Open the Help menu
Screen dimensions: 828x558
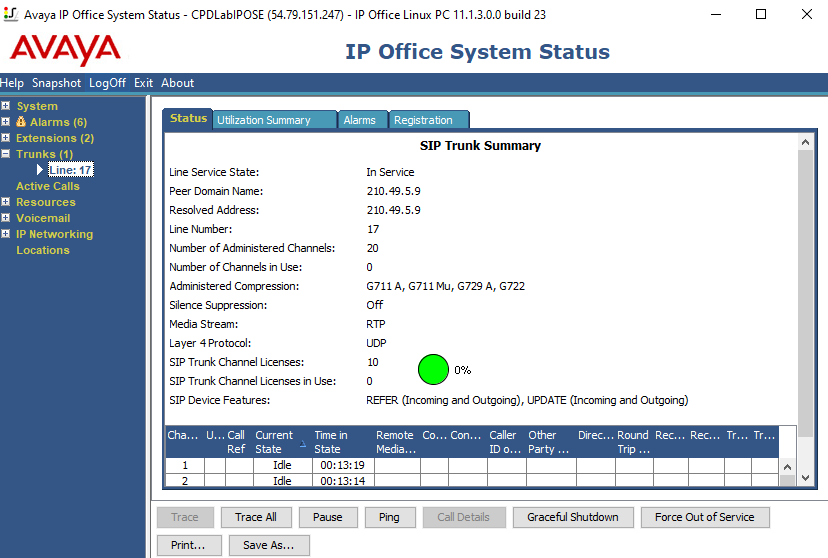[12, 83]
